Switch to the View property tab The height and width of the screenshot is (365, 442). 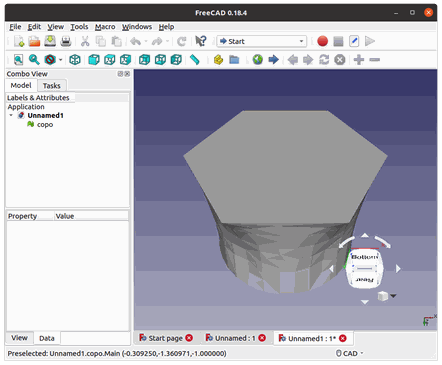click(x=19, y=338)
